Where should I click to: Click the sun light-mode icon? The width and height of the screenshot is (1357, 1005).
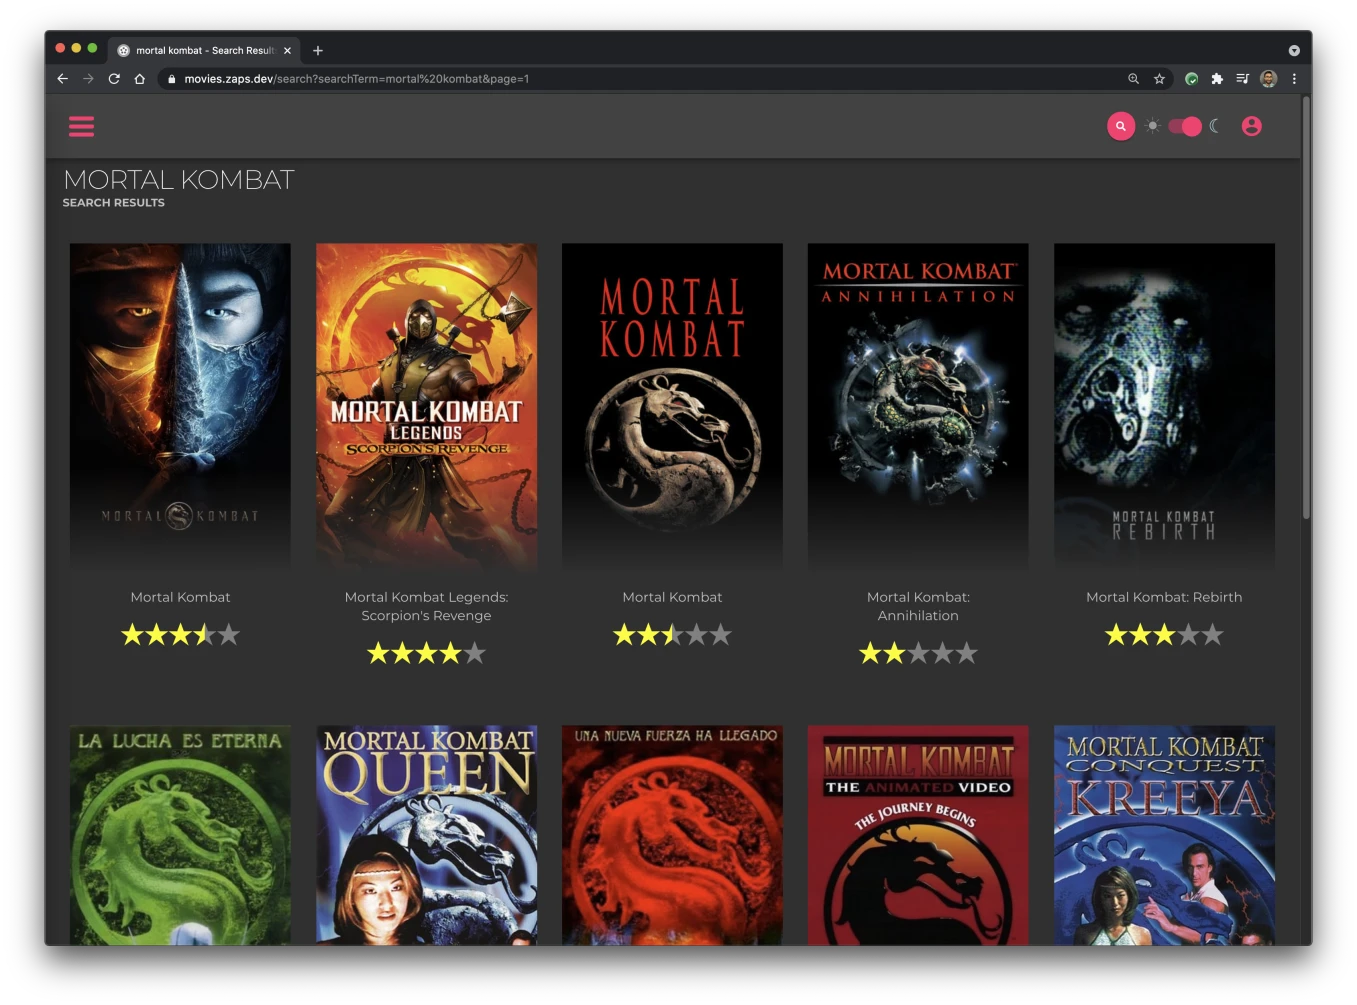[x=1153, y=126]
